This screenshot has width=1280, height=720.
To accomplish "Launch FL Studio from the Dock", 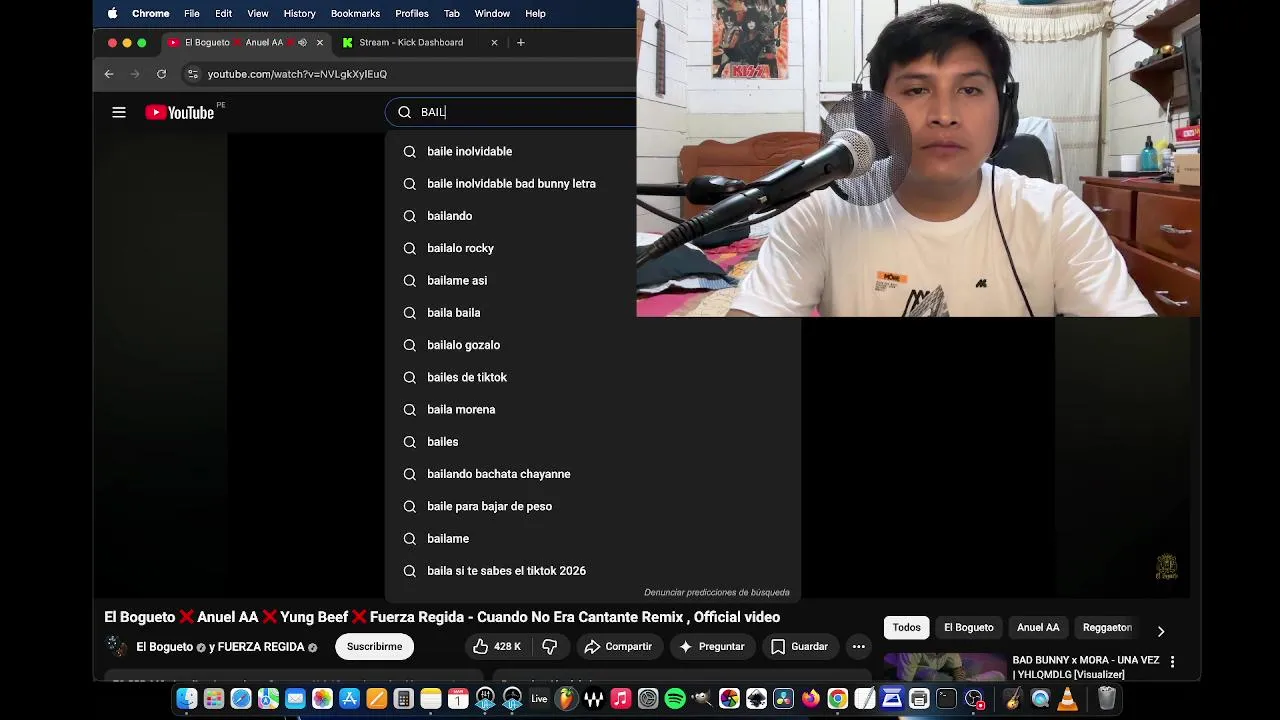I will point(567,699).
